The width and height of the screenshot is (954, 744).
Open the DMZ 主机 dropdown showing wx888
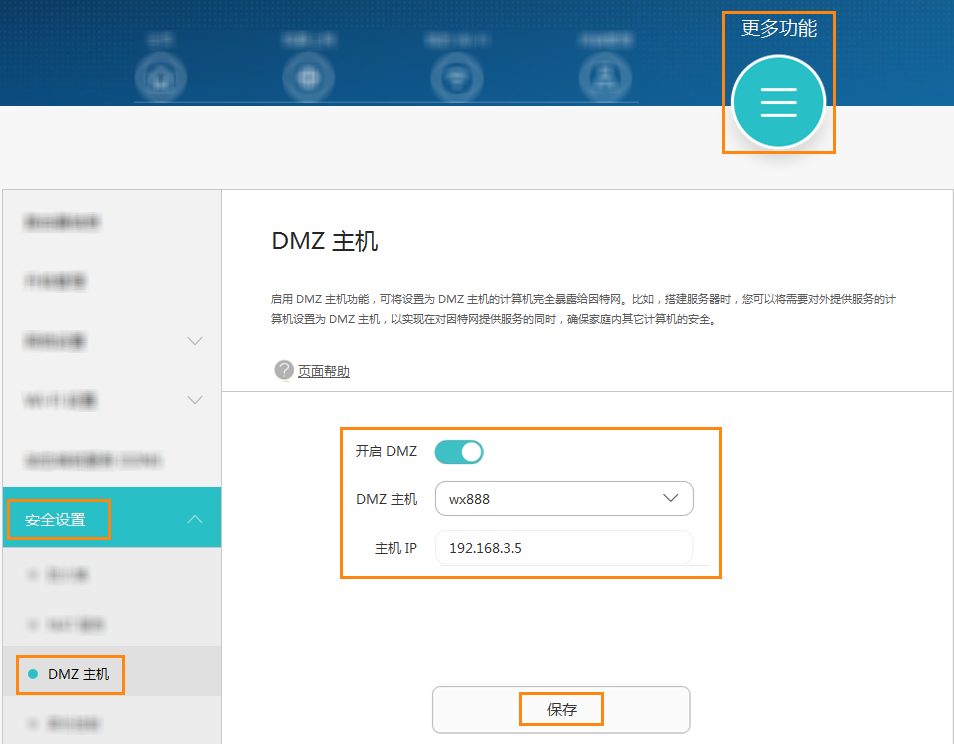point(564,499)
